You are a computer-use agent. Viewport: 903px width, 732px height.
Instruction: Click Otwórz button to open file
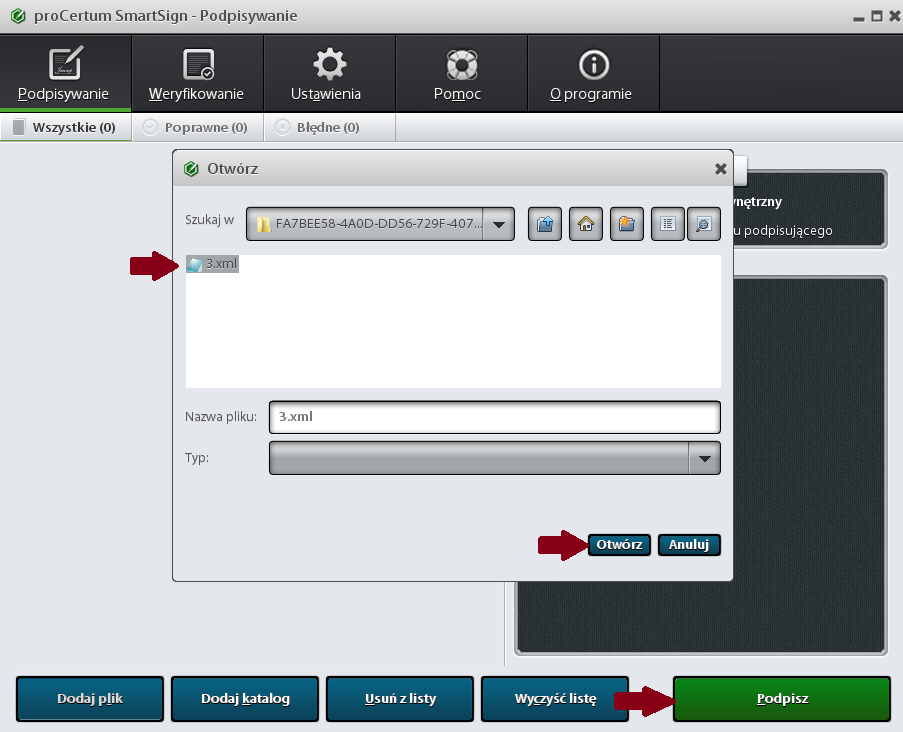[619, 545]
